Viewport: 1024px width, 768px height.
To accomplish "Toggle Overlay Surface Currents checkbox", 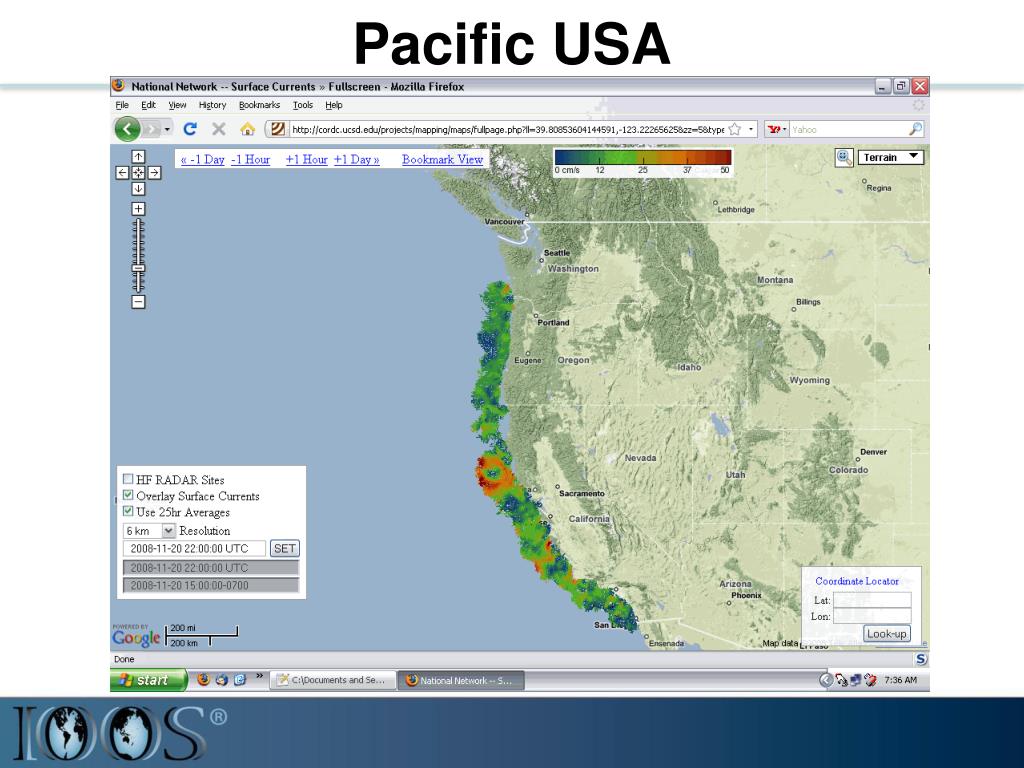I will (x=128, y=495).
